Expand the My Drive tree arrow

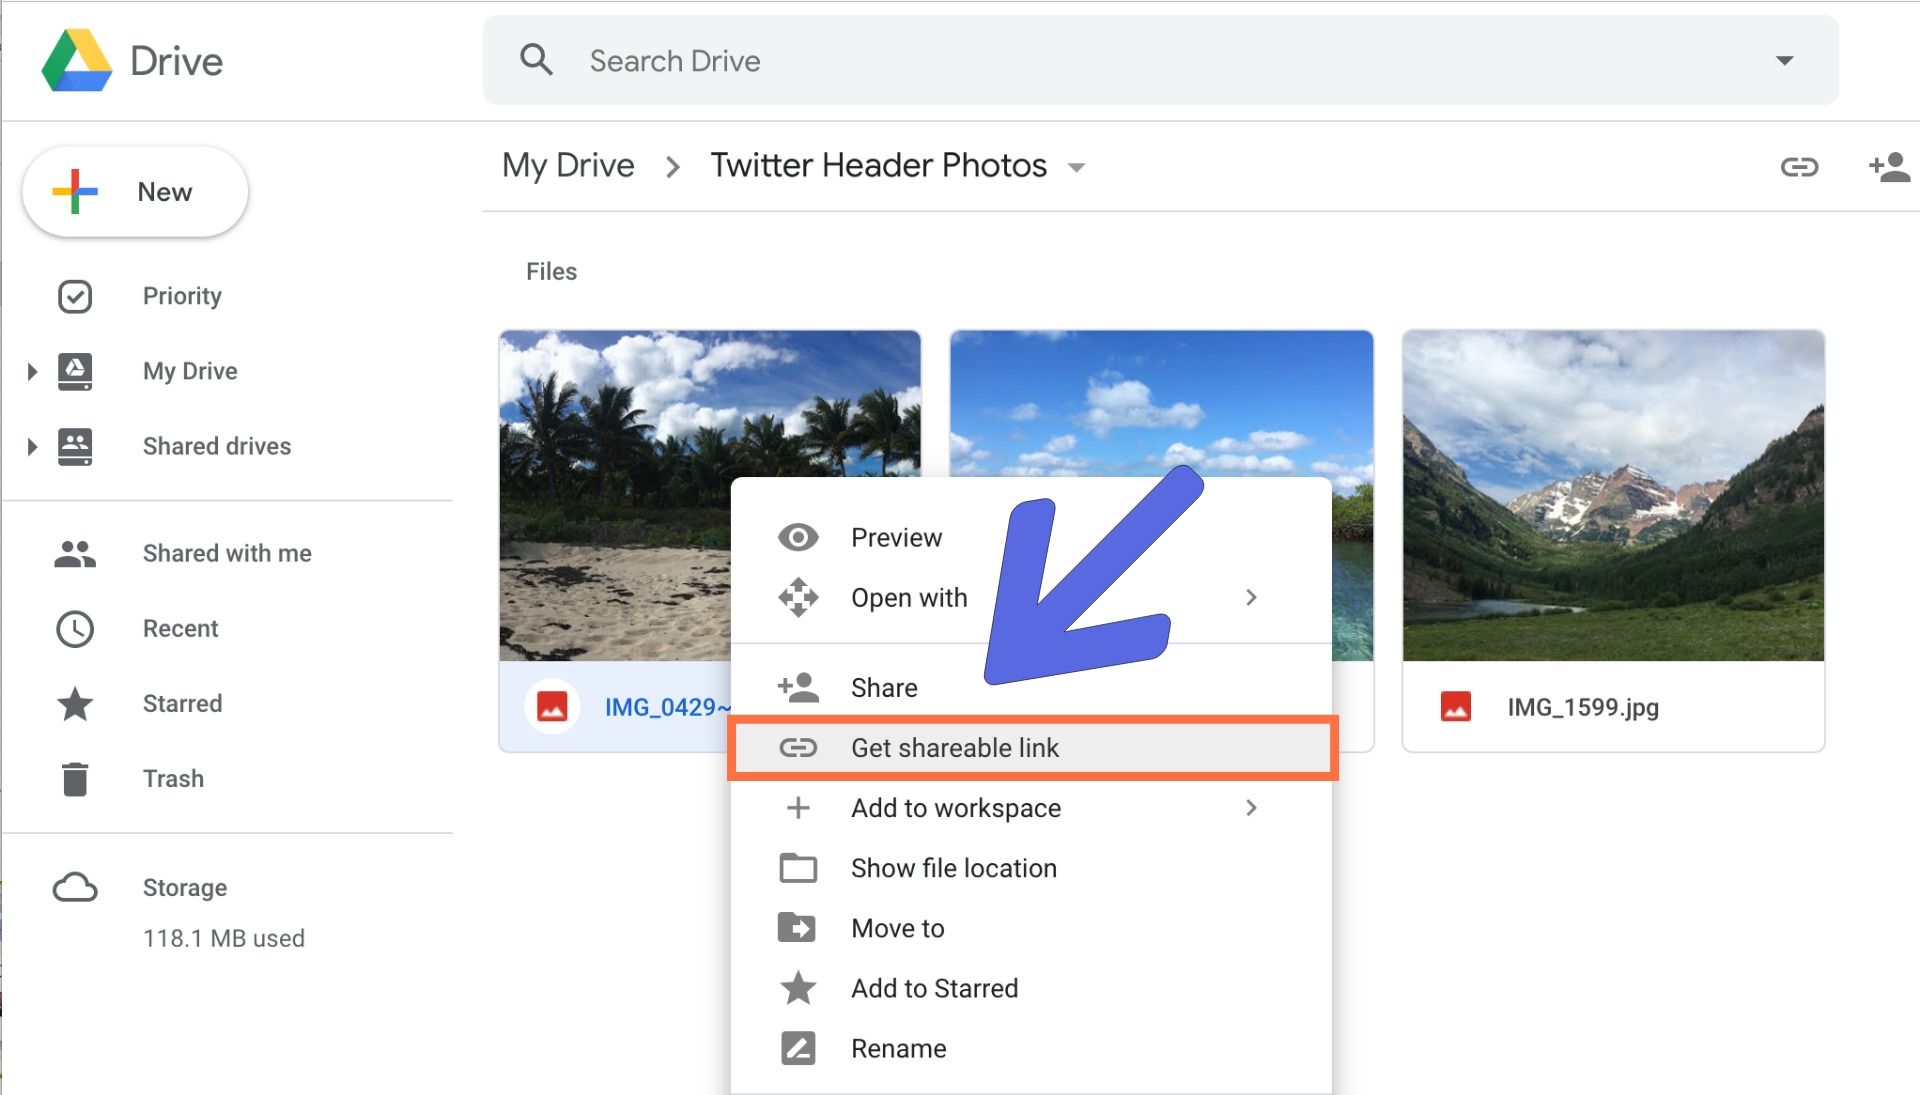pyautogui.click(x=32, y=372)
